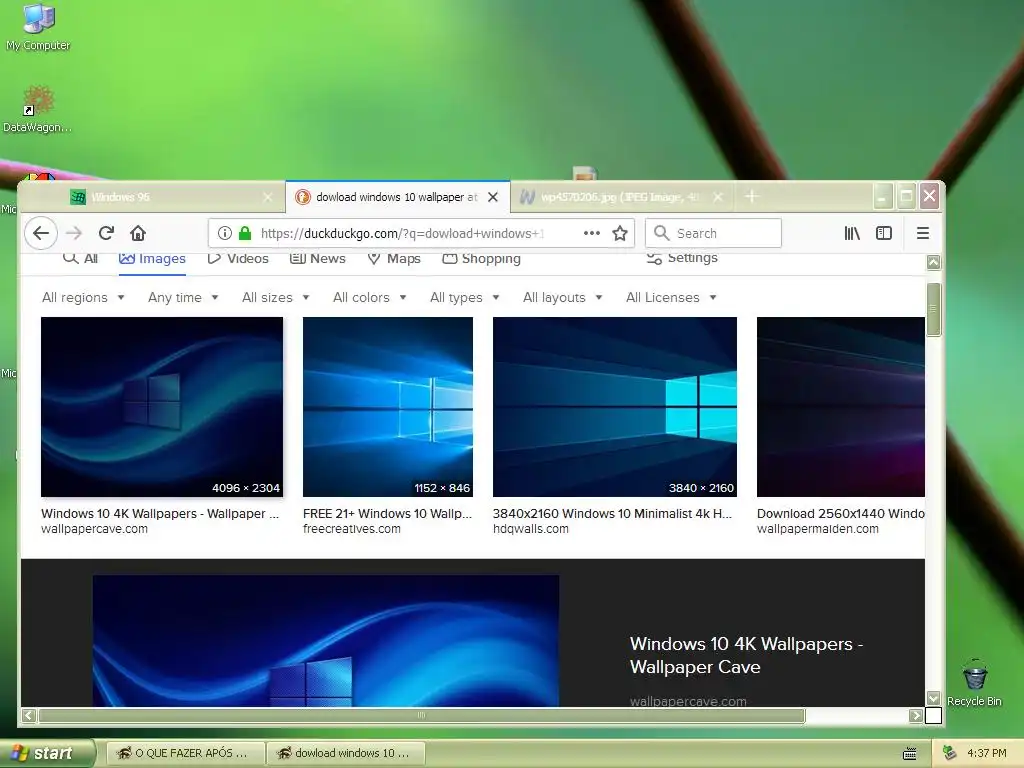Image resolution: width=1024 pixels, height=768 pixels.
Task: Click the green padlock security icon
Action: click(x=245, y=233)
